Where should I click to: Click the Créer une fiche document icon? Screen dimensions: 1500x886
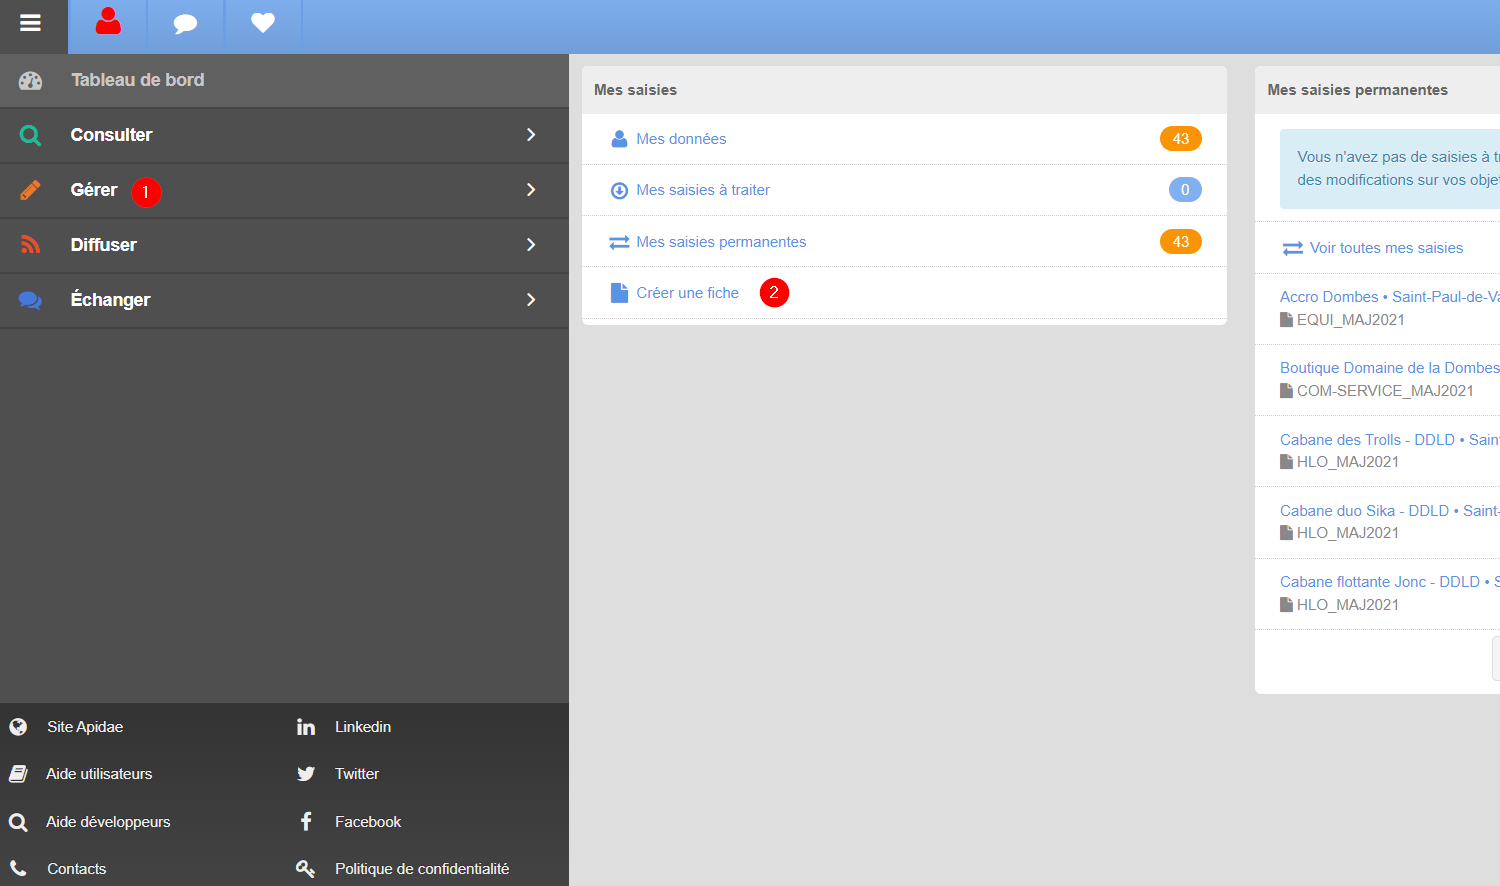(x=619, y=293)
